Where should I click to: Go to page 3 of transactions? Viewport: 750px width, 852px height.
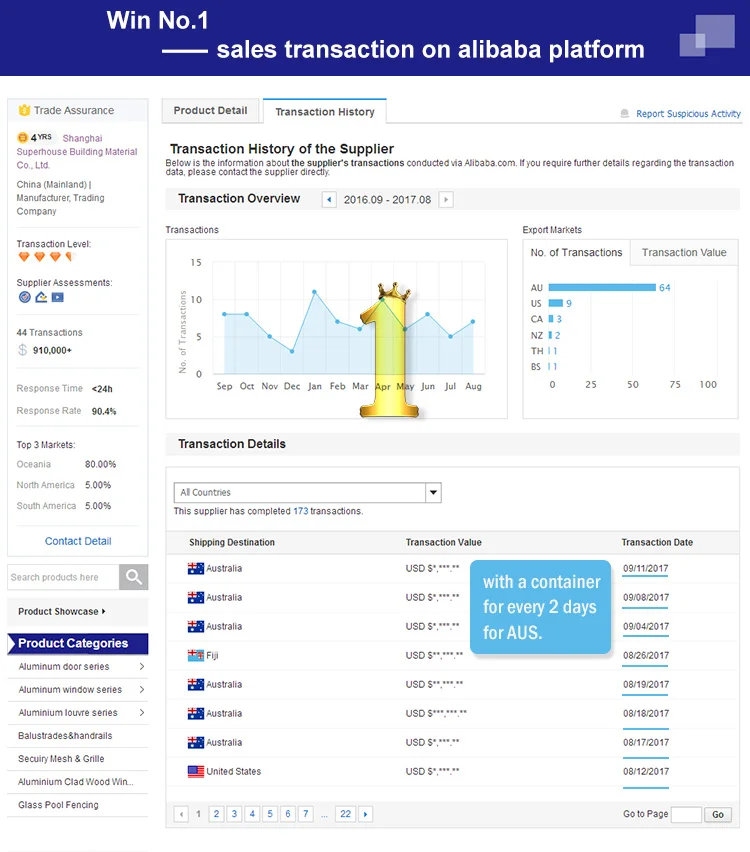point(234,814)
